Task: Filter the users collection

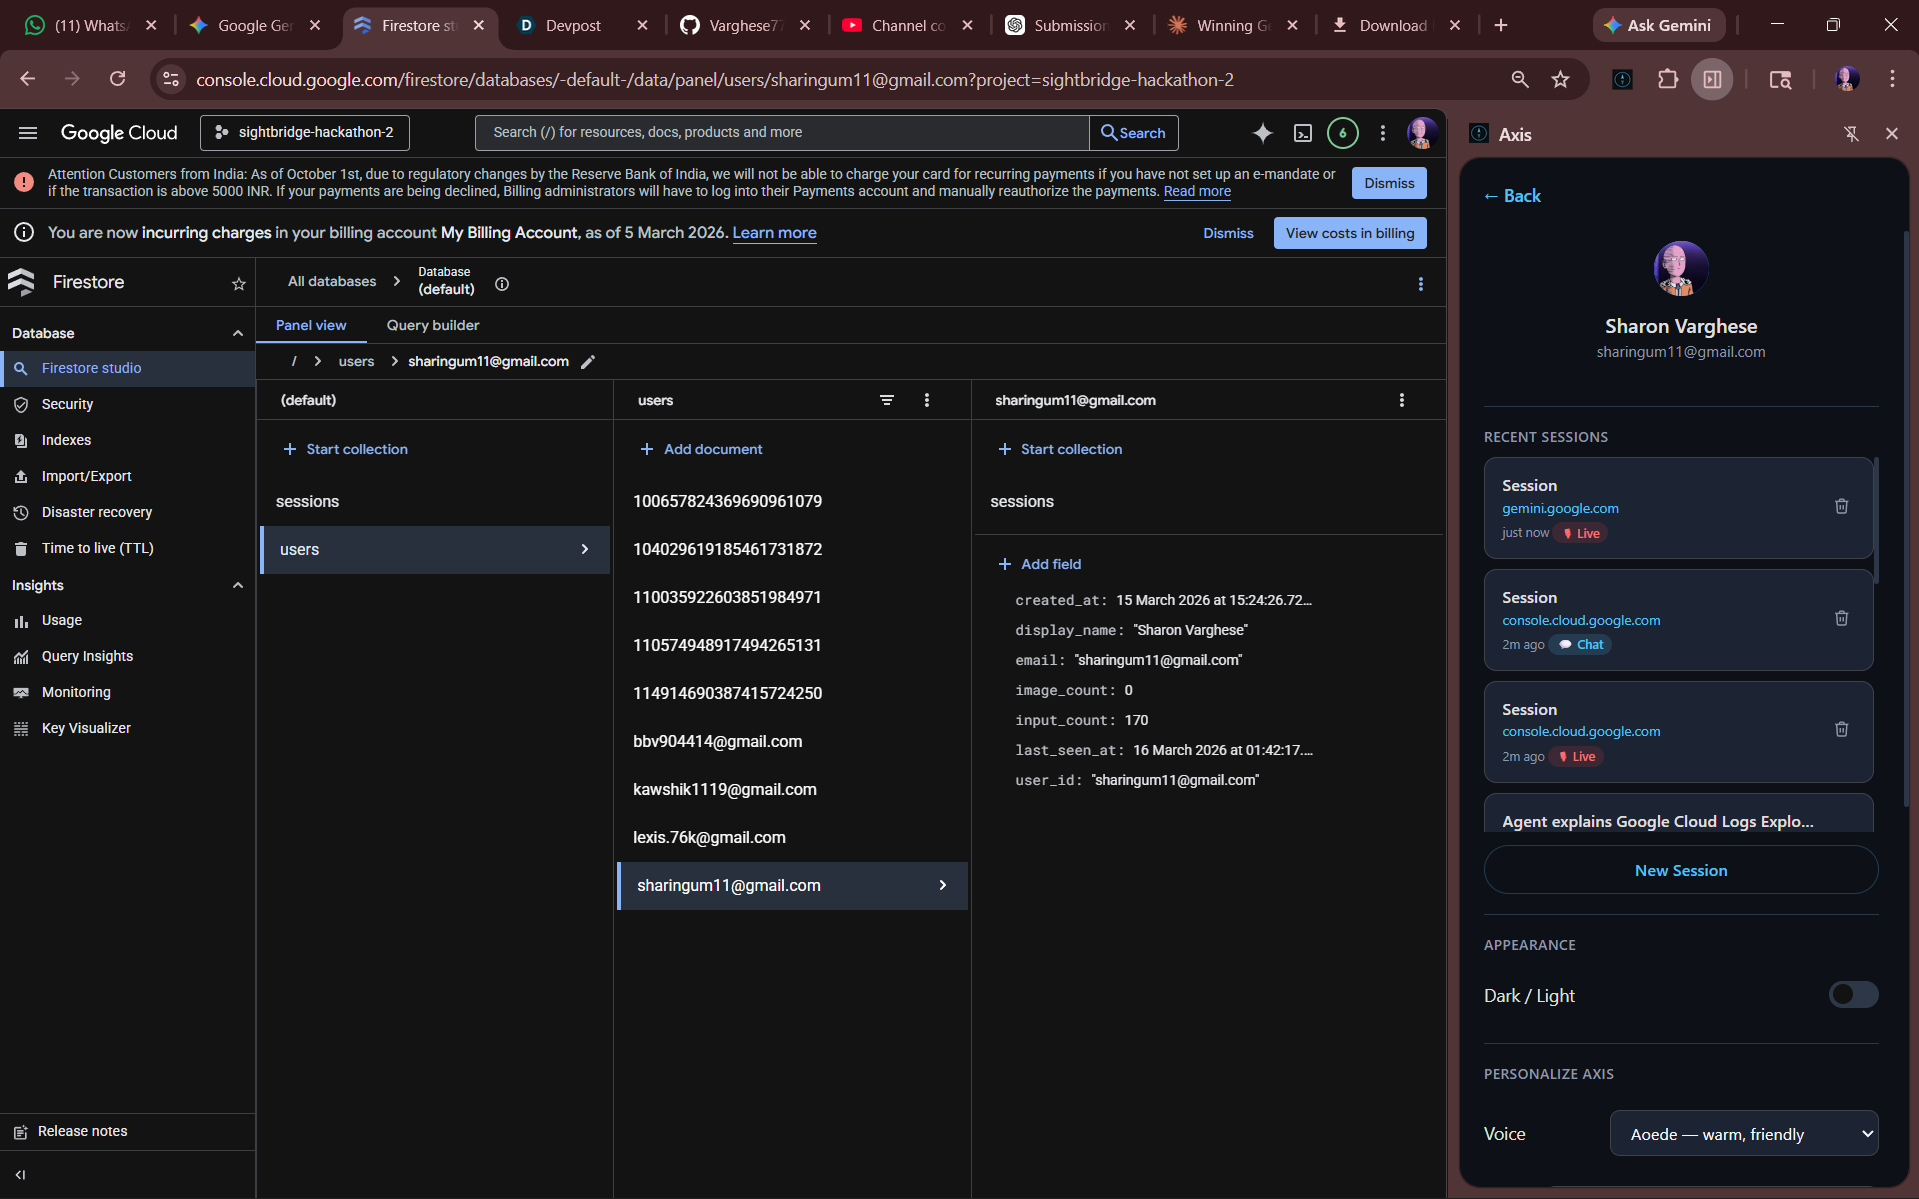Action: (887, 400)
